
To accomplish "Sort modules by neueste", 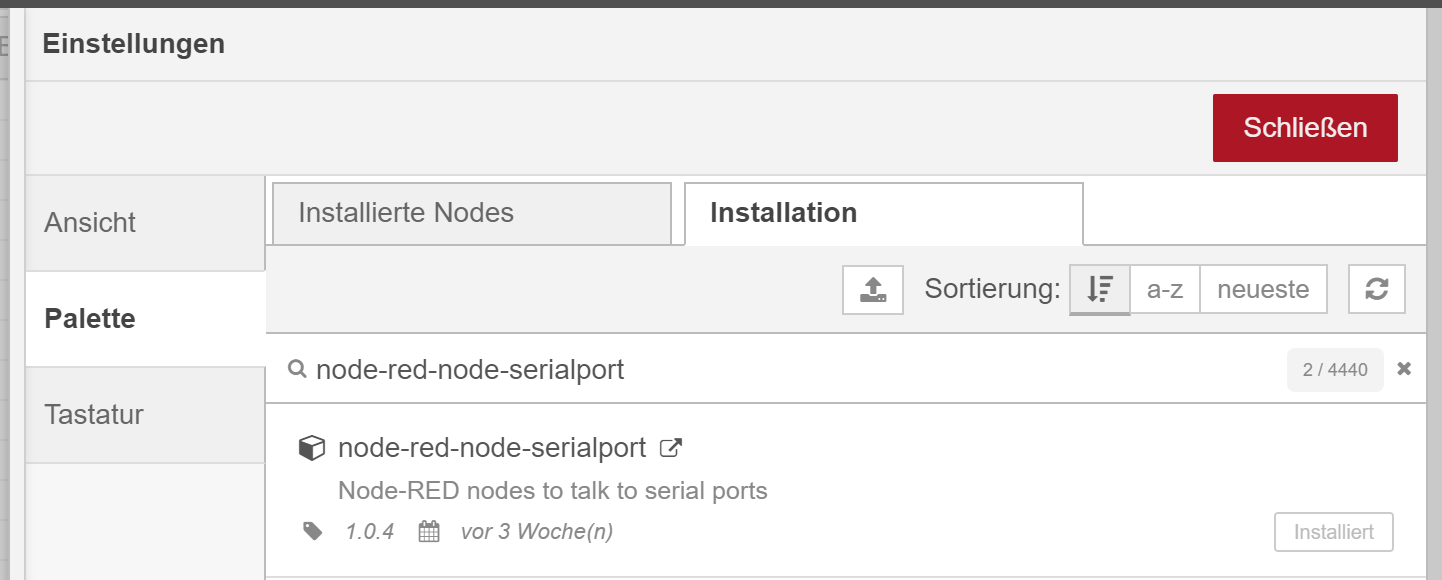I will coord(1263,290).
